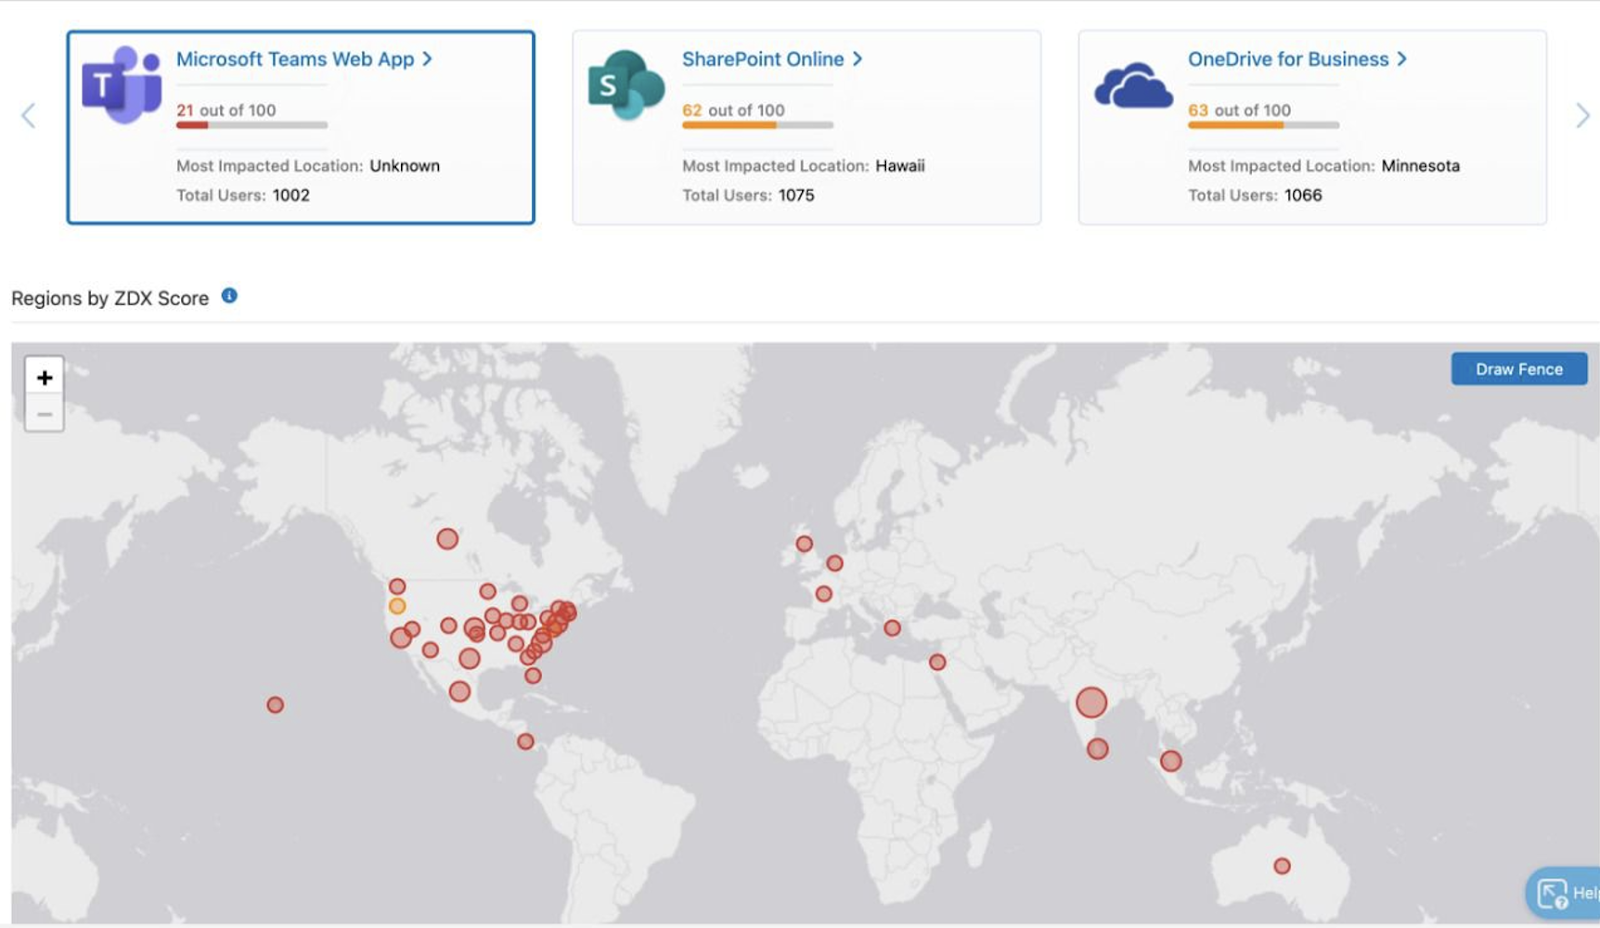
Task: Click 'Most Impacted Location: Hawaii' text
Action: (x=803, y=166)
